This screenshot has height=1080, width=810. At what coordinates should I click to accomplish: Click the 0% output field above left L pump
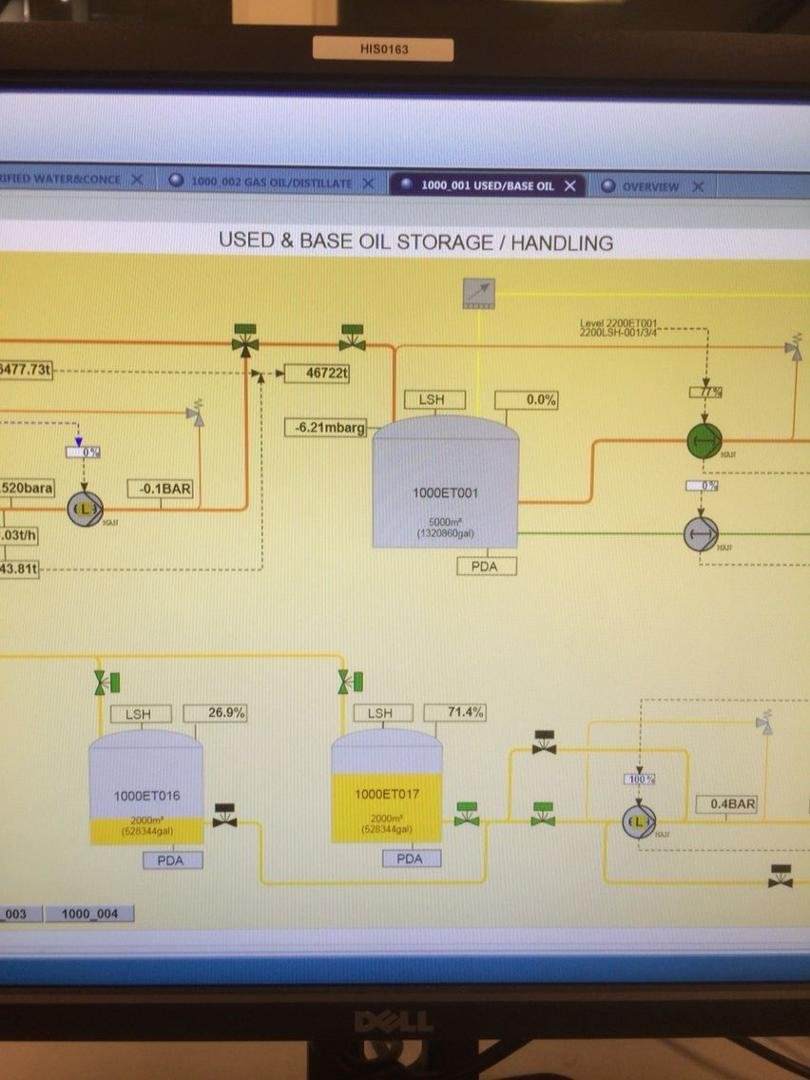83,453
